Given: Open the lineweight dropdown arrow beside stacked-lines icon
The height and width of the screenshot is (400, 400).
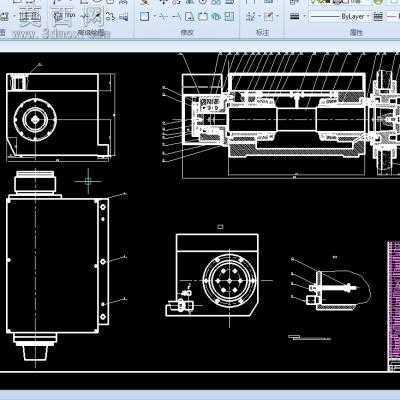Looking at the screenshot, I should [304, 16].
